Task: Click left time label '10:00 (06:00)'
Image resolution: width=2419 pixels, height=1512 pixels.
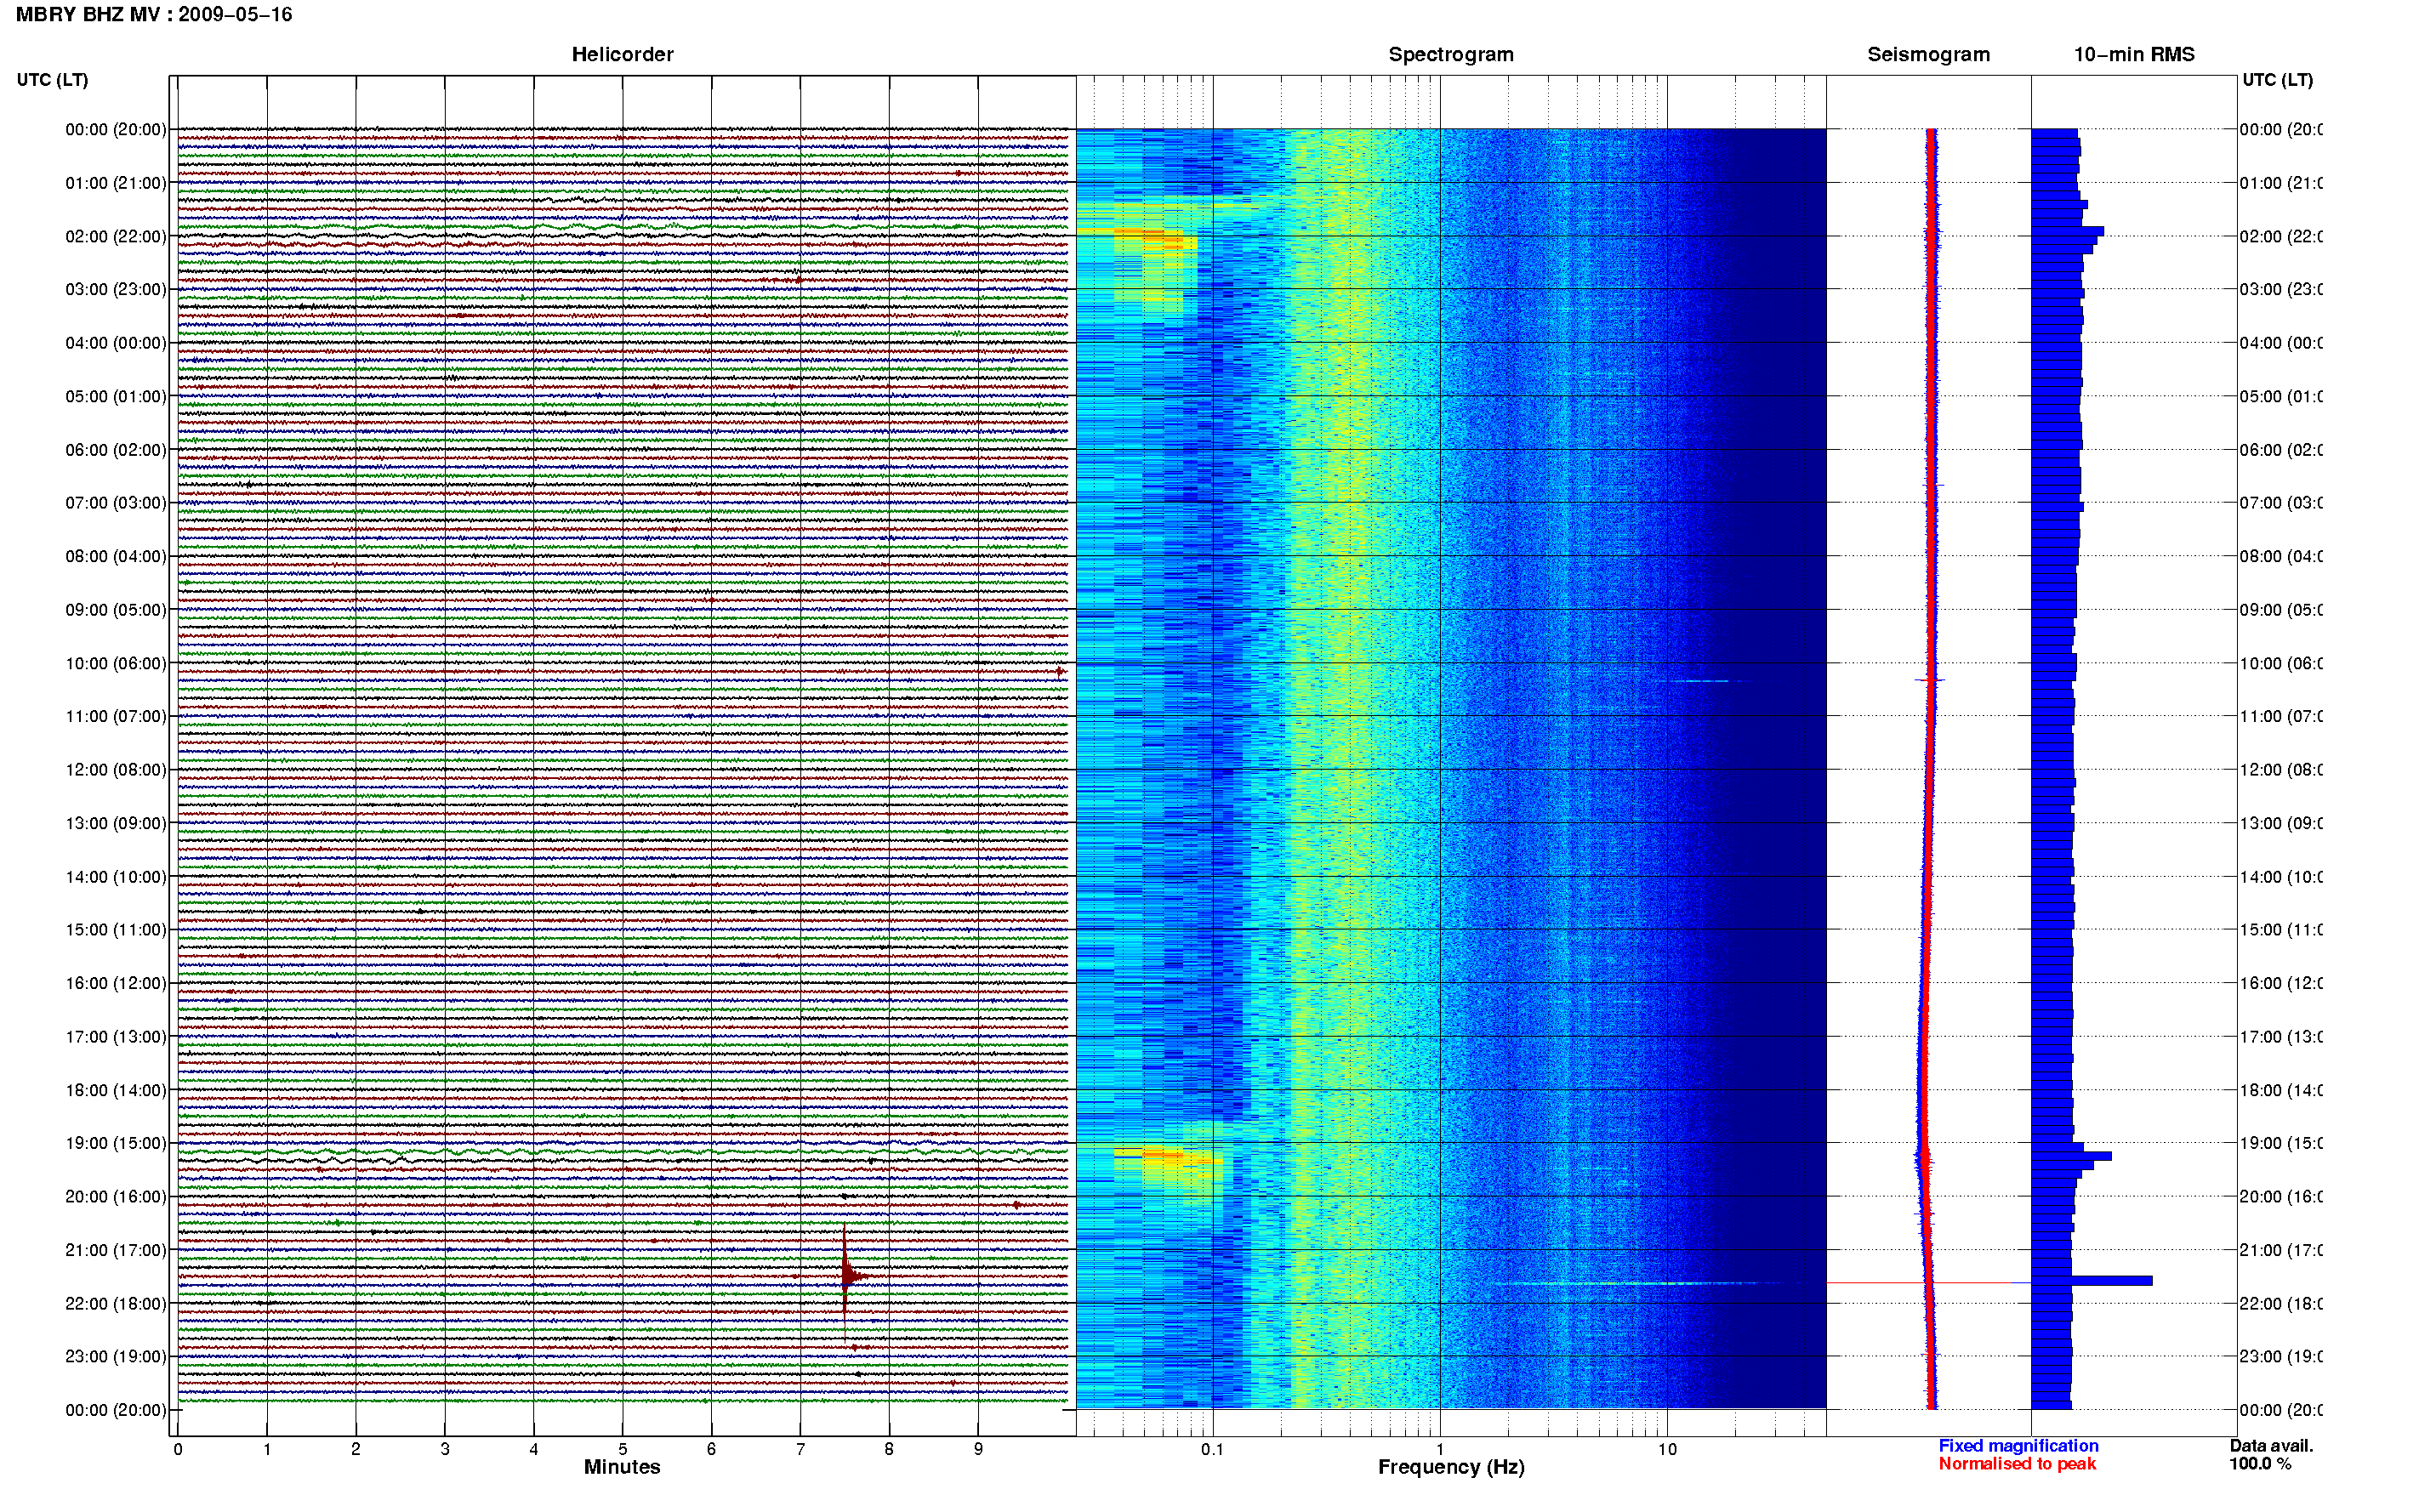Action: click(x=116, y=663)
